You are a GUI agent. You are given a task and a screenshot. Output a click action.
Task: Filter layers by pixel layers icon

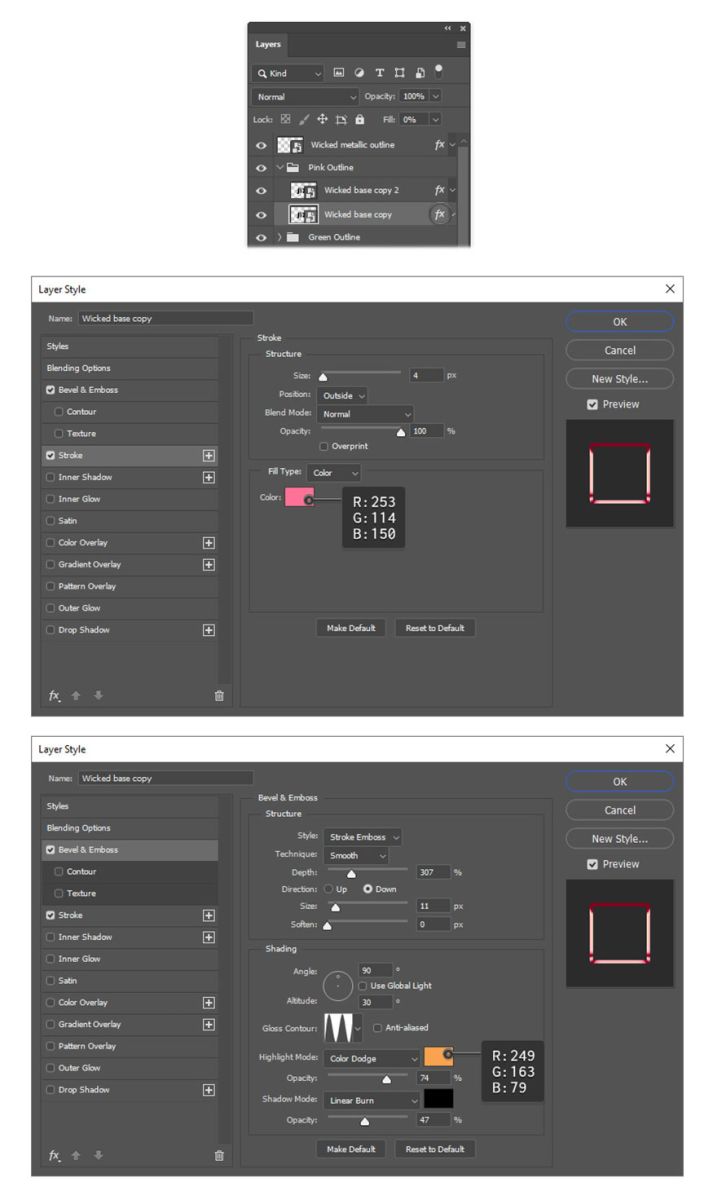click(339, 73)
